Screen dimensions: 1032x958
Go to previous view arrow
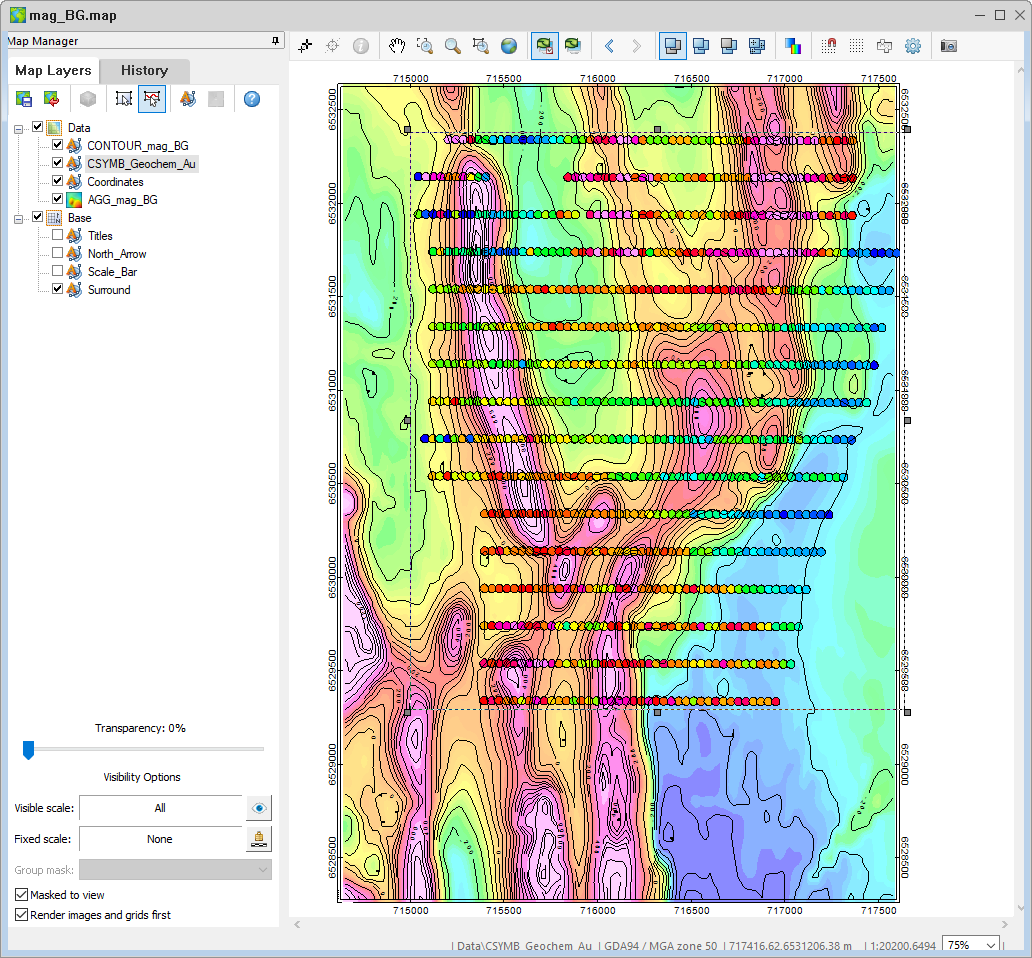(x=609, y=46)
